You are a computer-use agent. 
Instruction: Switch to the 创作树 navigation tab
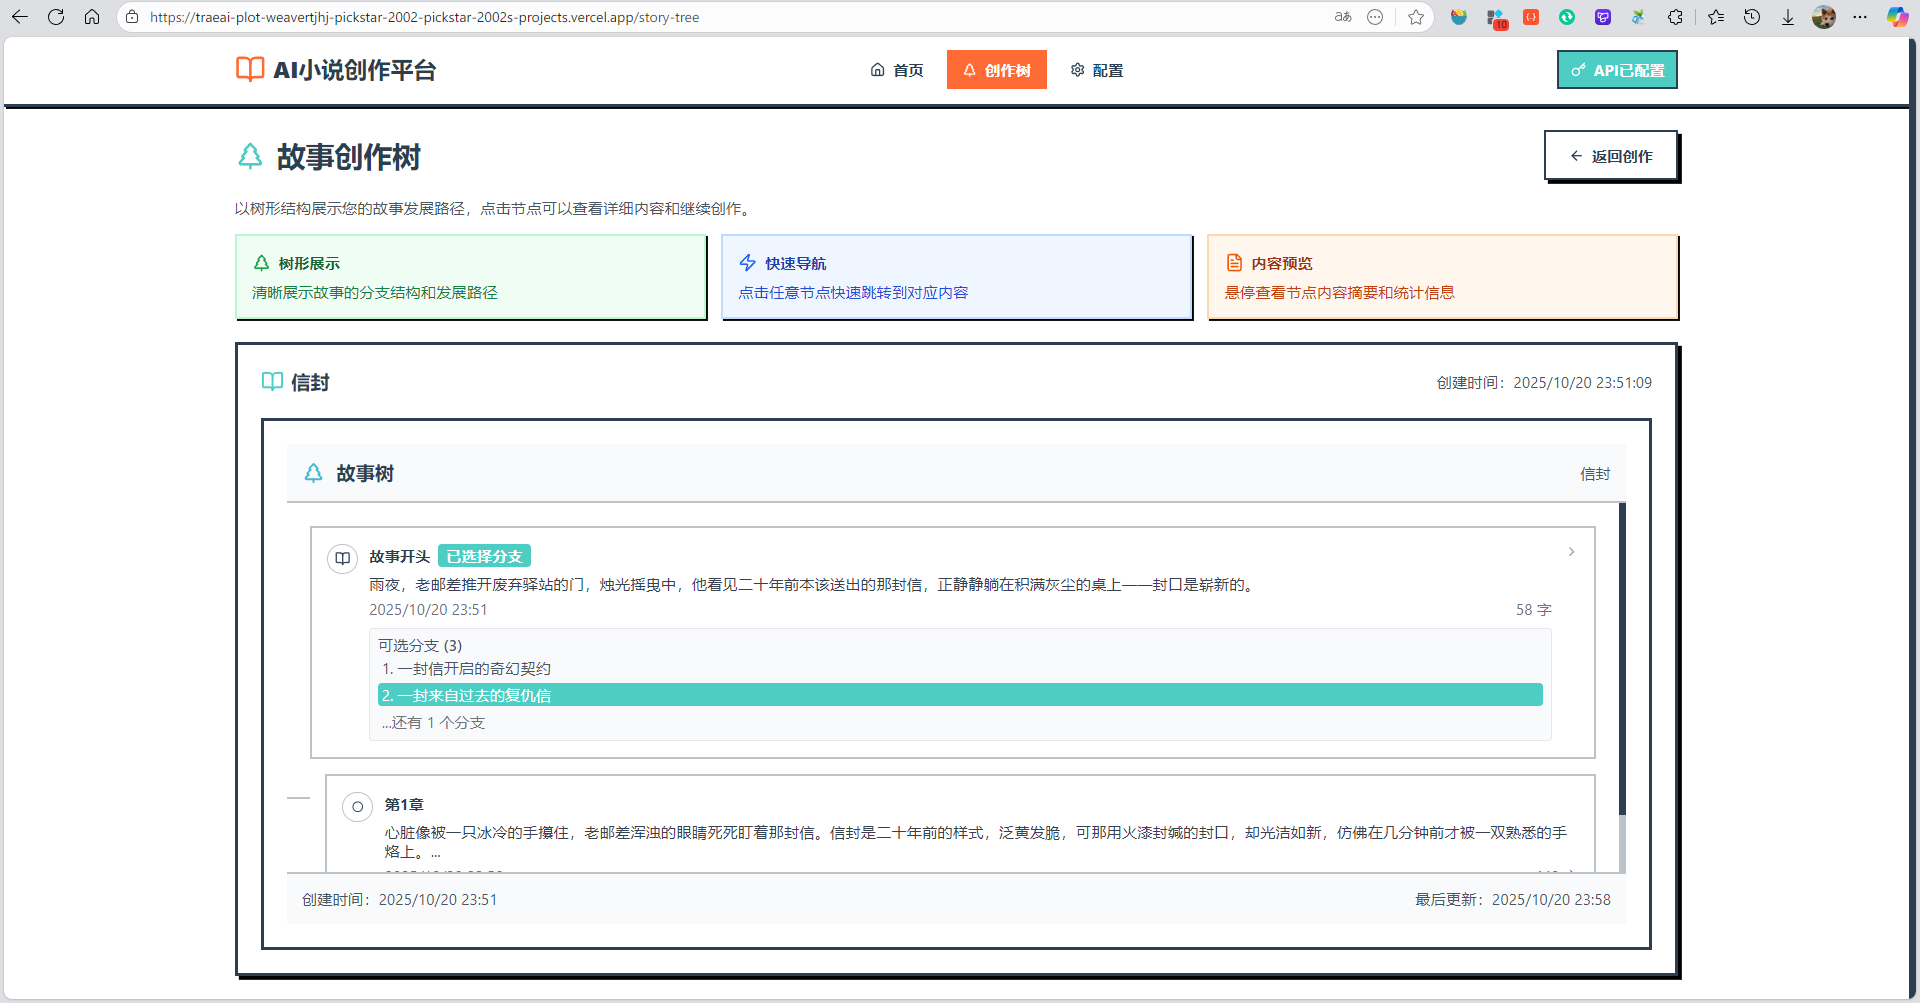(x=996, y=70)
